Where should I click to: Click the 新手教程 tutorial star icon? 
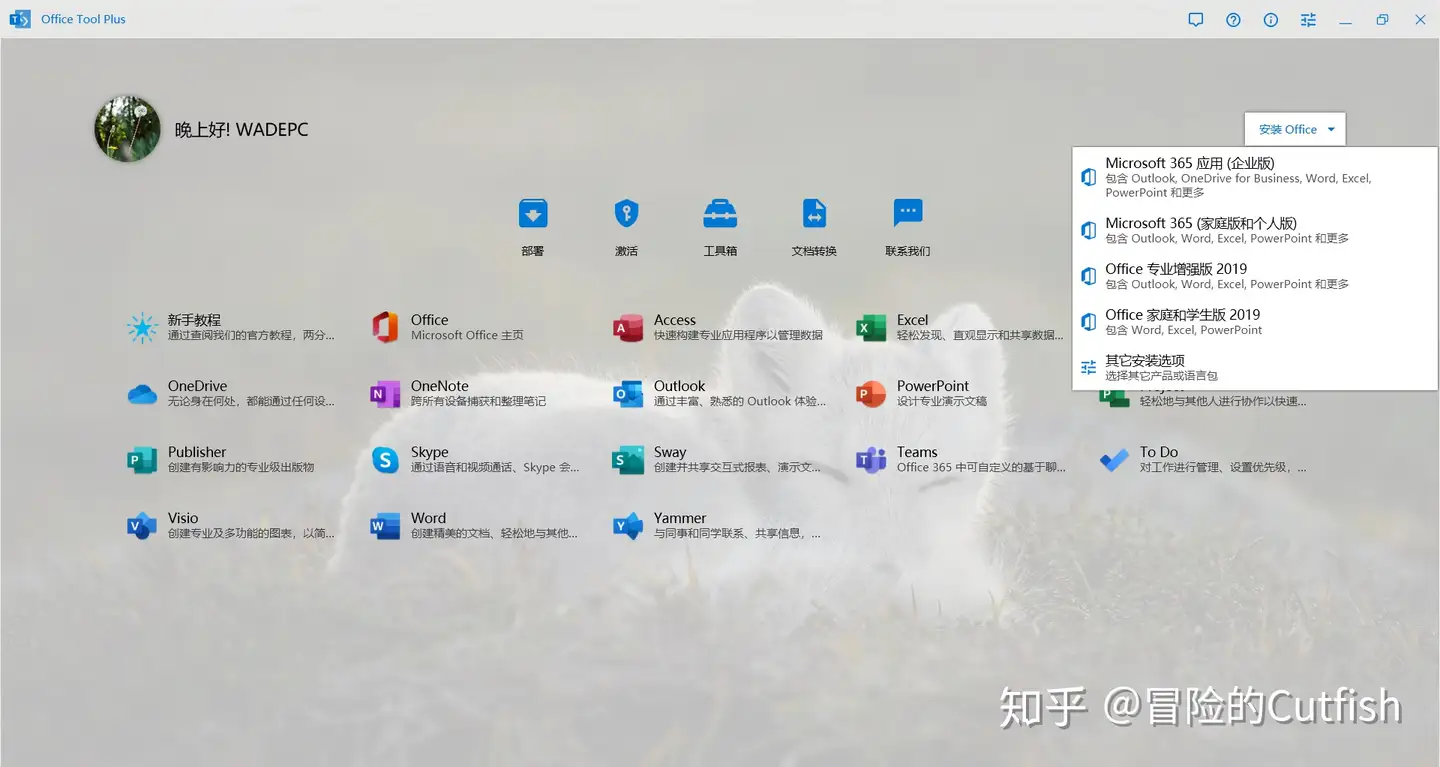(x=142, y=328)
